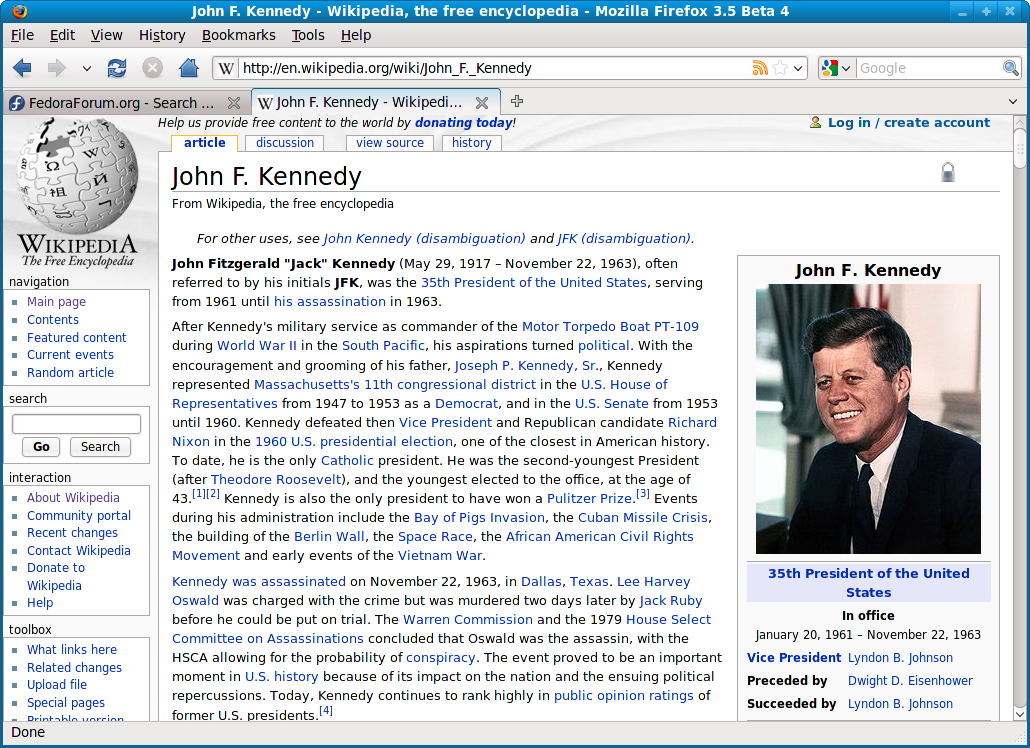
Task: Click reference footnote [3]
Action: [x=642, y=493]
